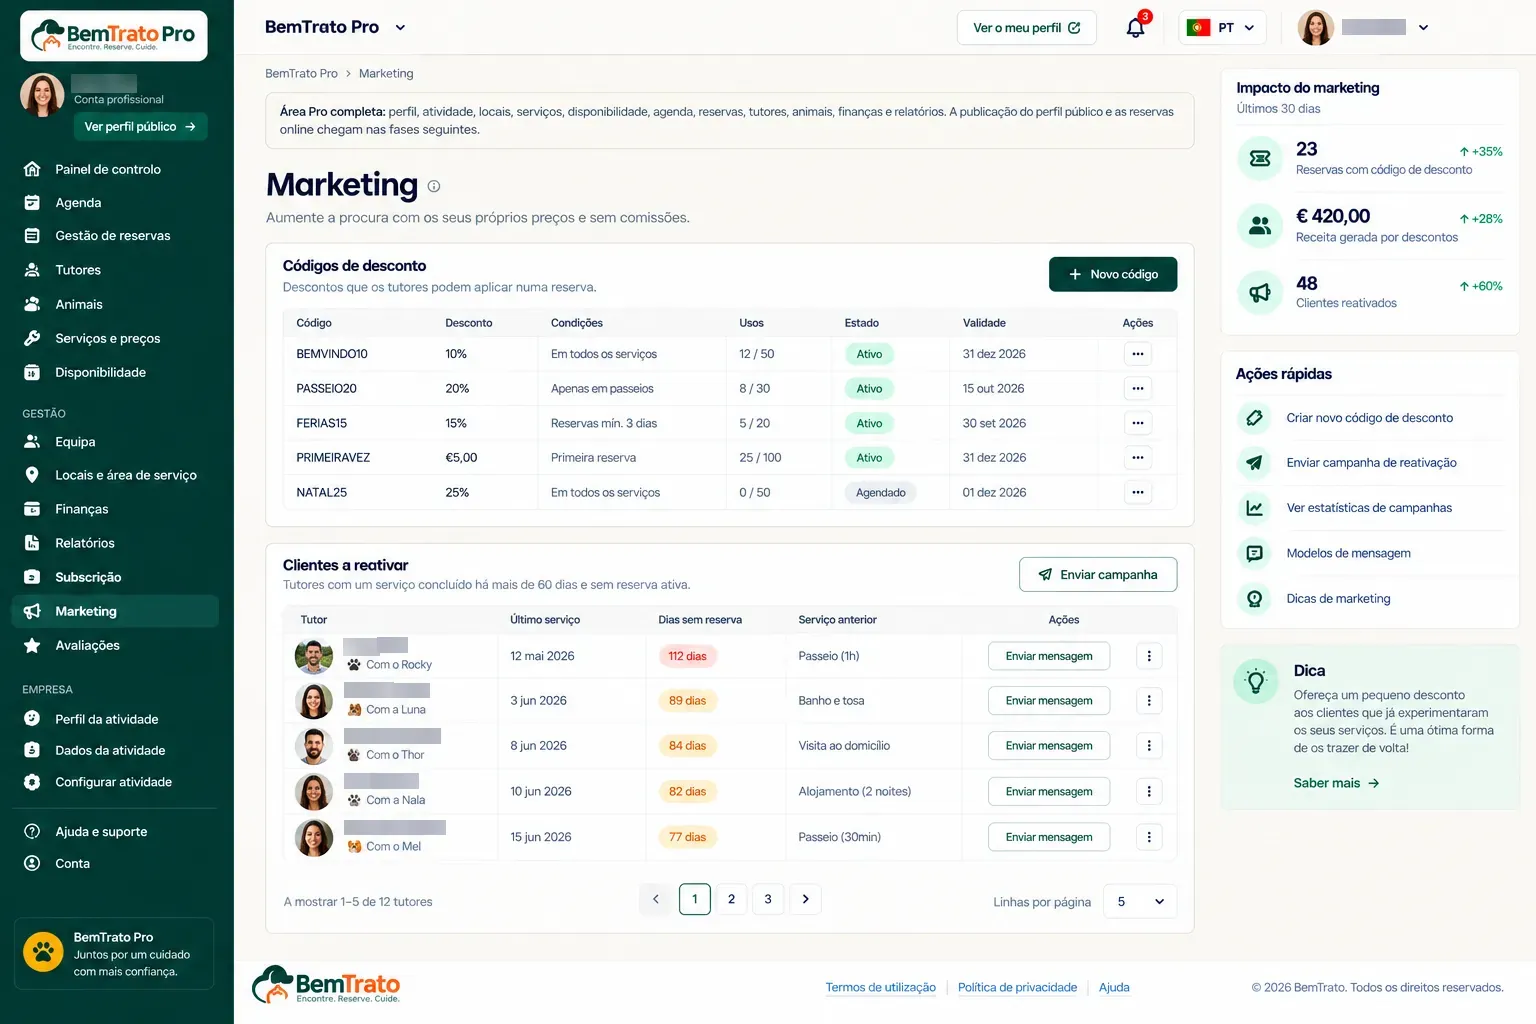This screenshot has width=1536, height=1024.
Task: Click Enviar campanha button
Action: (x=1098, y=574)
